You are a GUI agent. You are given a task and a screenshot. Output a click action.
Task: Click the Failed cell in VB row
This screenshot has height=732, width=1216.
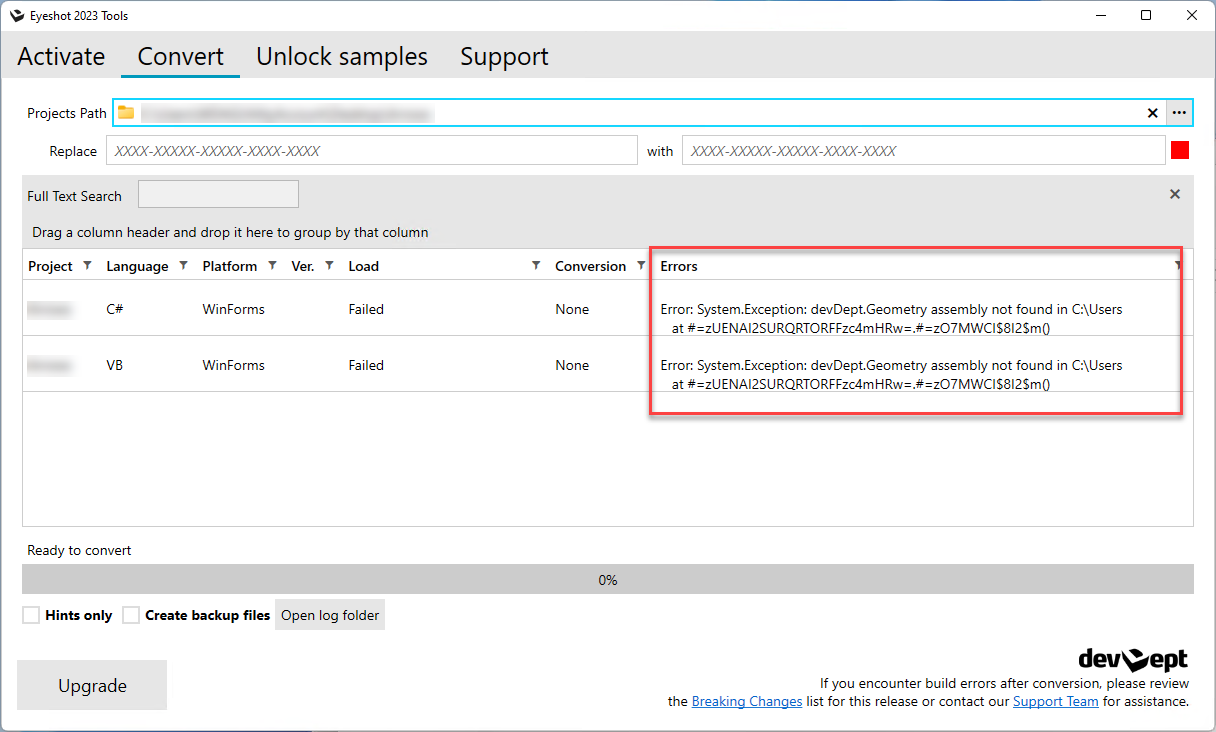coord(366,365)
